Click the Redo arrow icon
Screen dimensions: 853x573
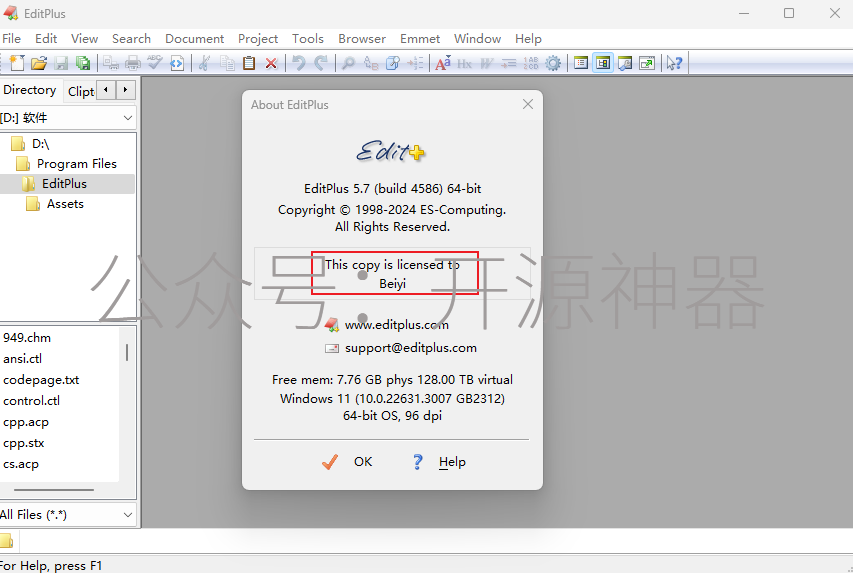(x=321, y=63)
